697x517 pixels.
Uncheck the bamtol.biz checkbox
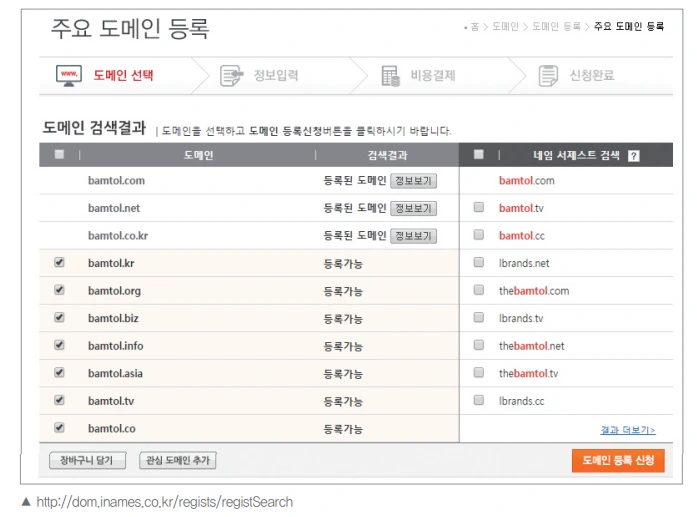click(59, 317)
